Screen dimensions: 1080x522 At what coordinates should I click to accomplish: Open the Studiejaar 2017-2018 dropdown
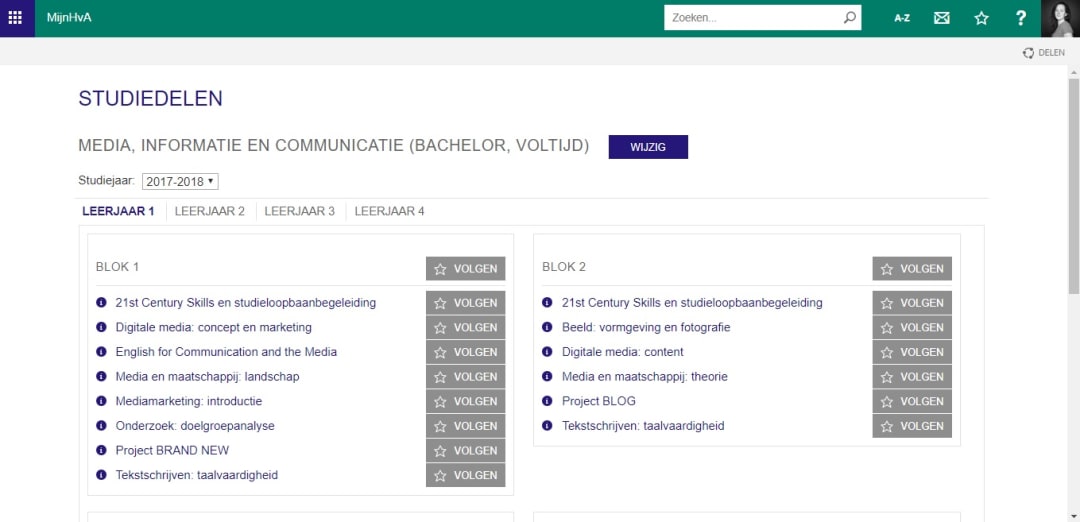[180, 182]
